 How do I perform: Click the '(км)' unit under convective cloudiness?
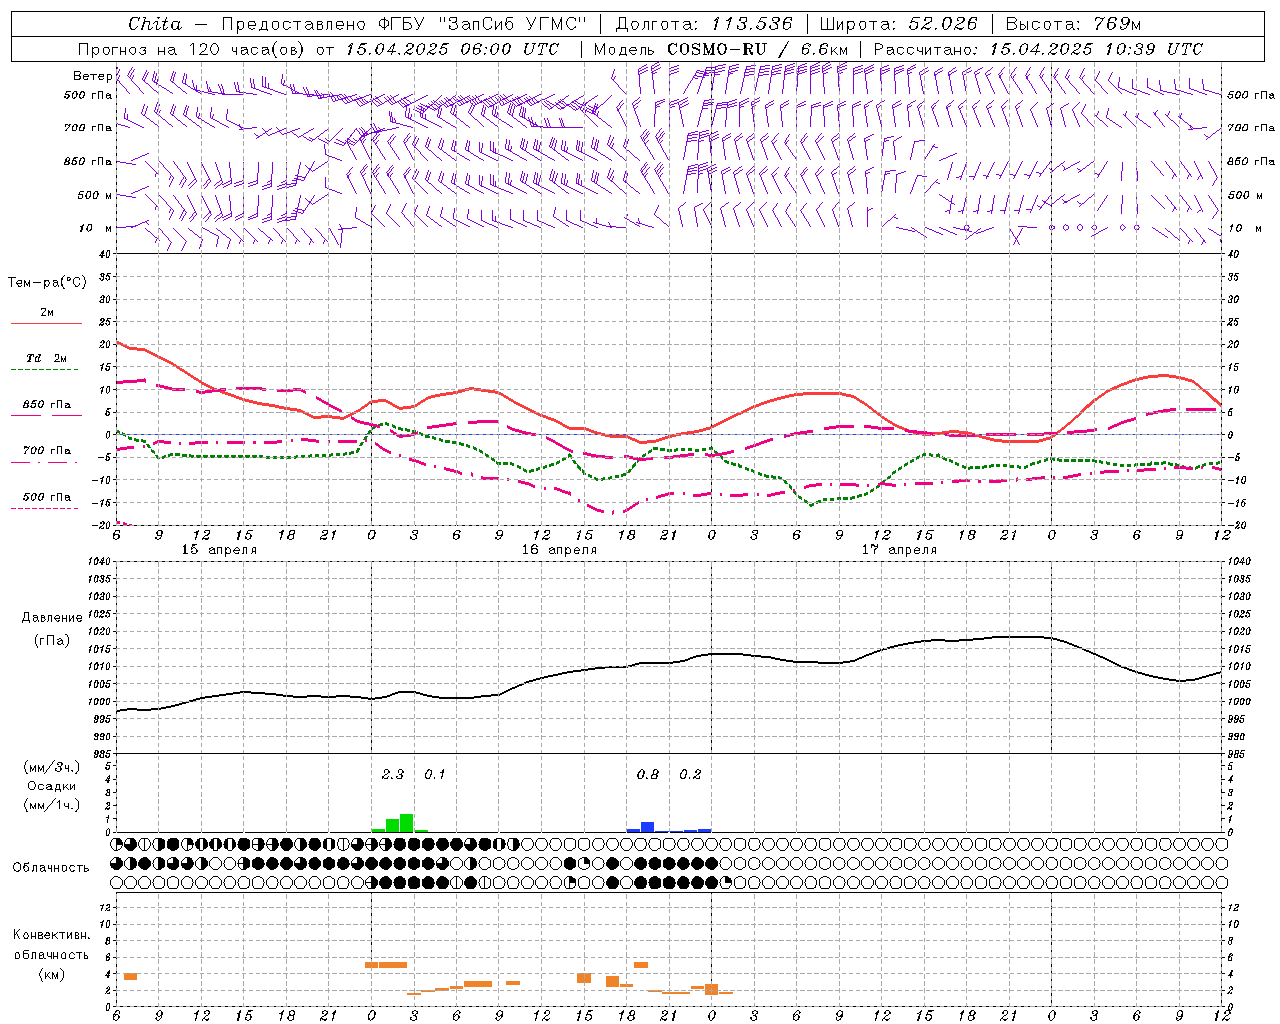tap(52, 974)
